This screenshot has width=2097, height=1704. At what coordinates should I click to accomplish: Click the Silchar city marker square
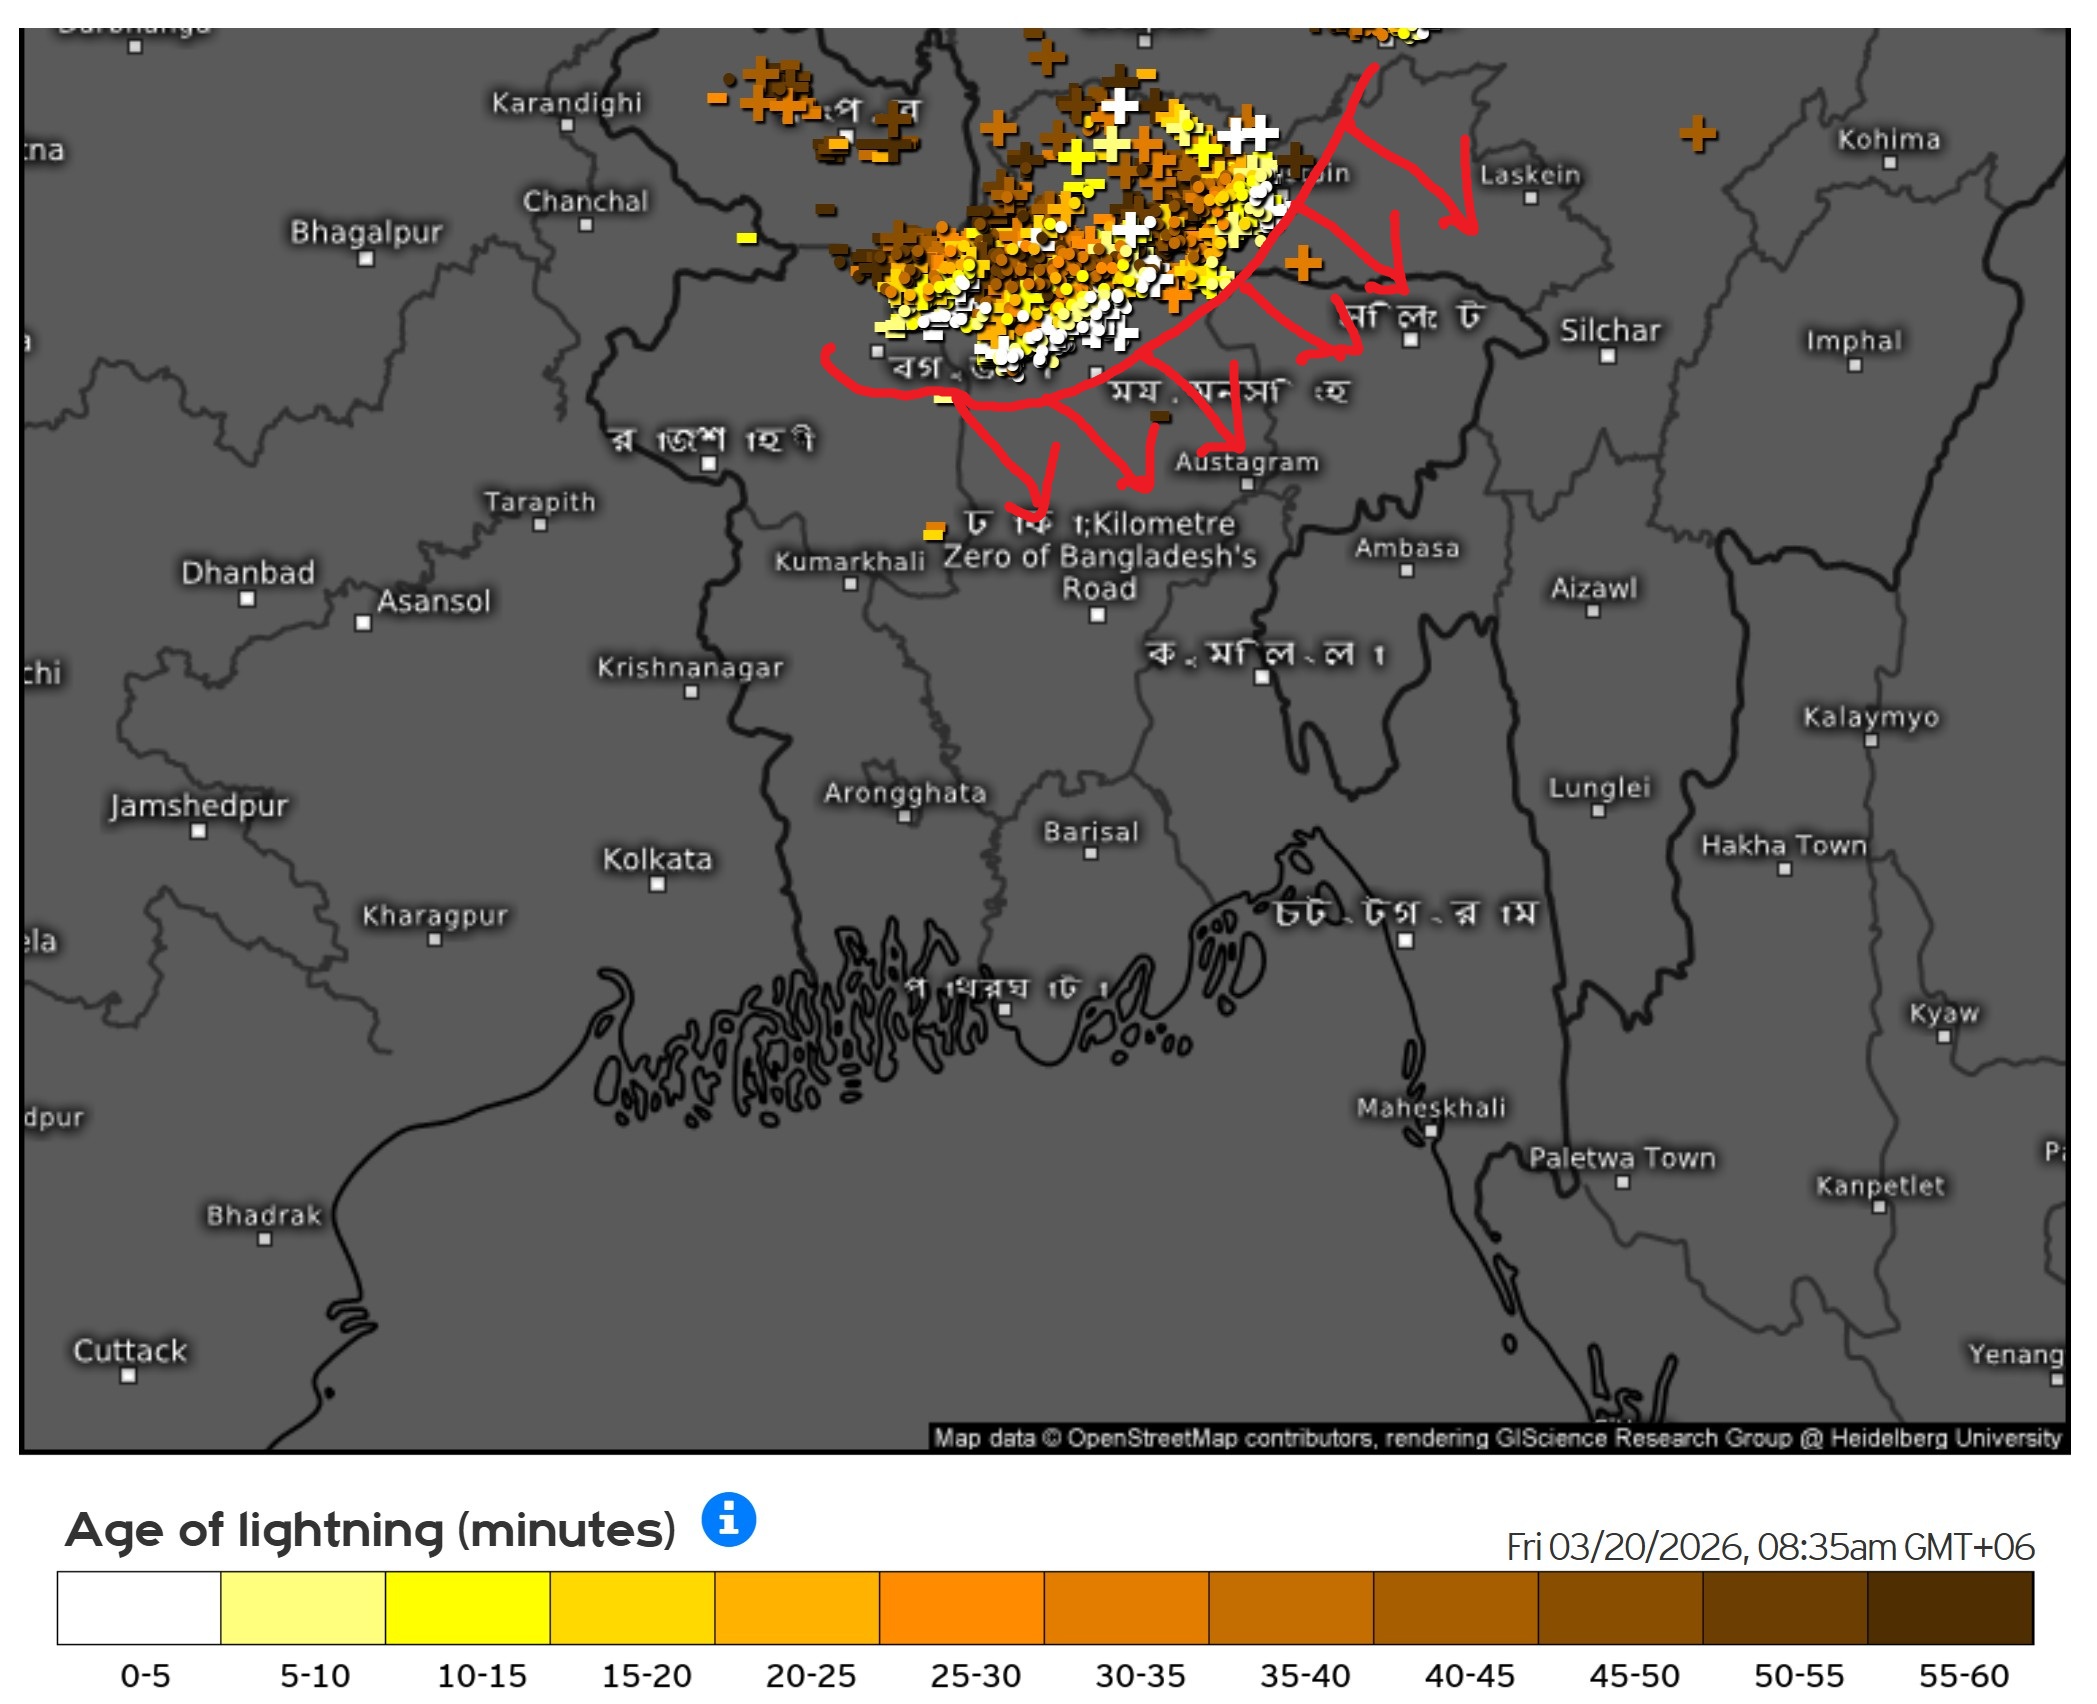click(x=1607, y=357)
